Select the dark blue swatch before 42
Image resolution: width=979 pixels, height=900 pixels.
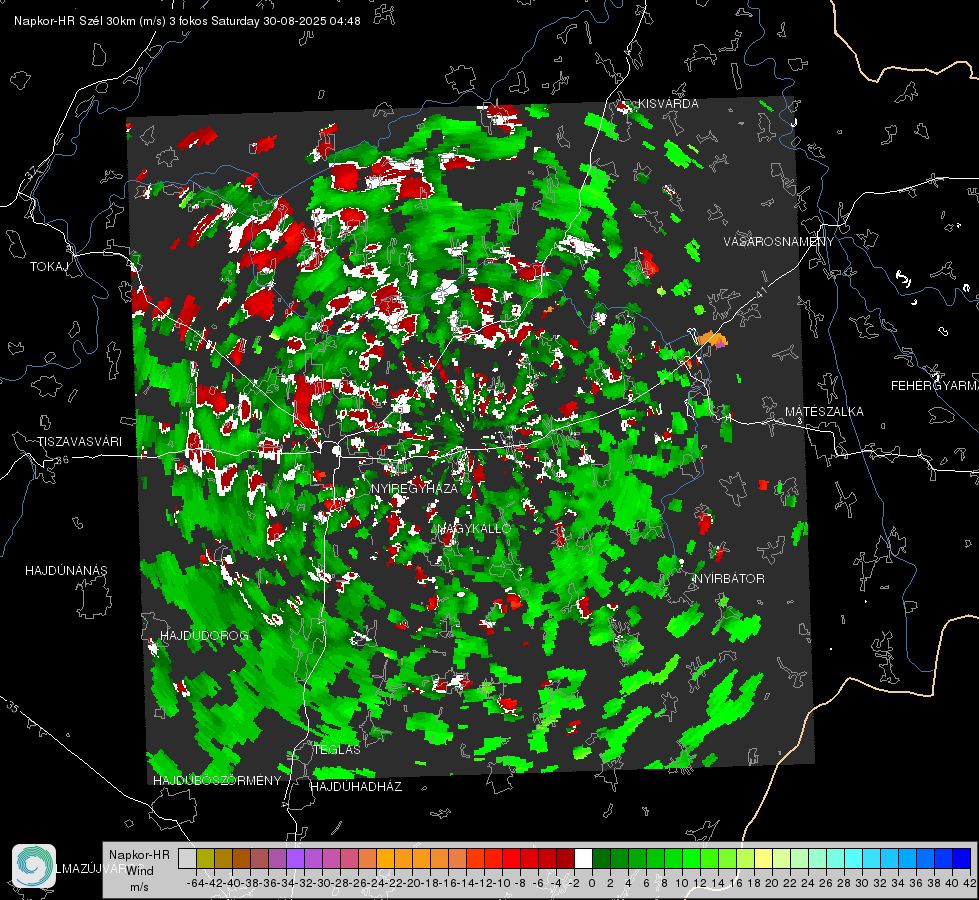coord(962,858)
